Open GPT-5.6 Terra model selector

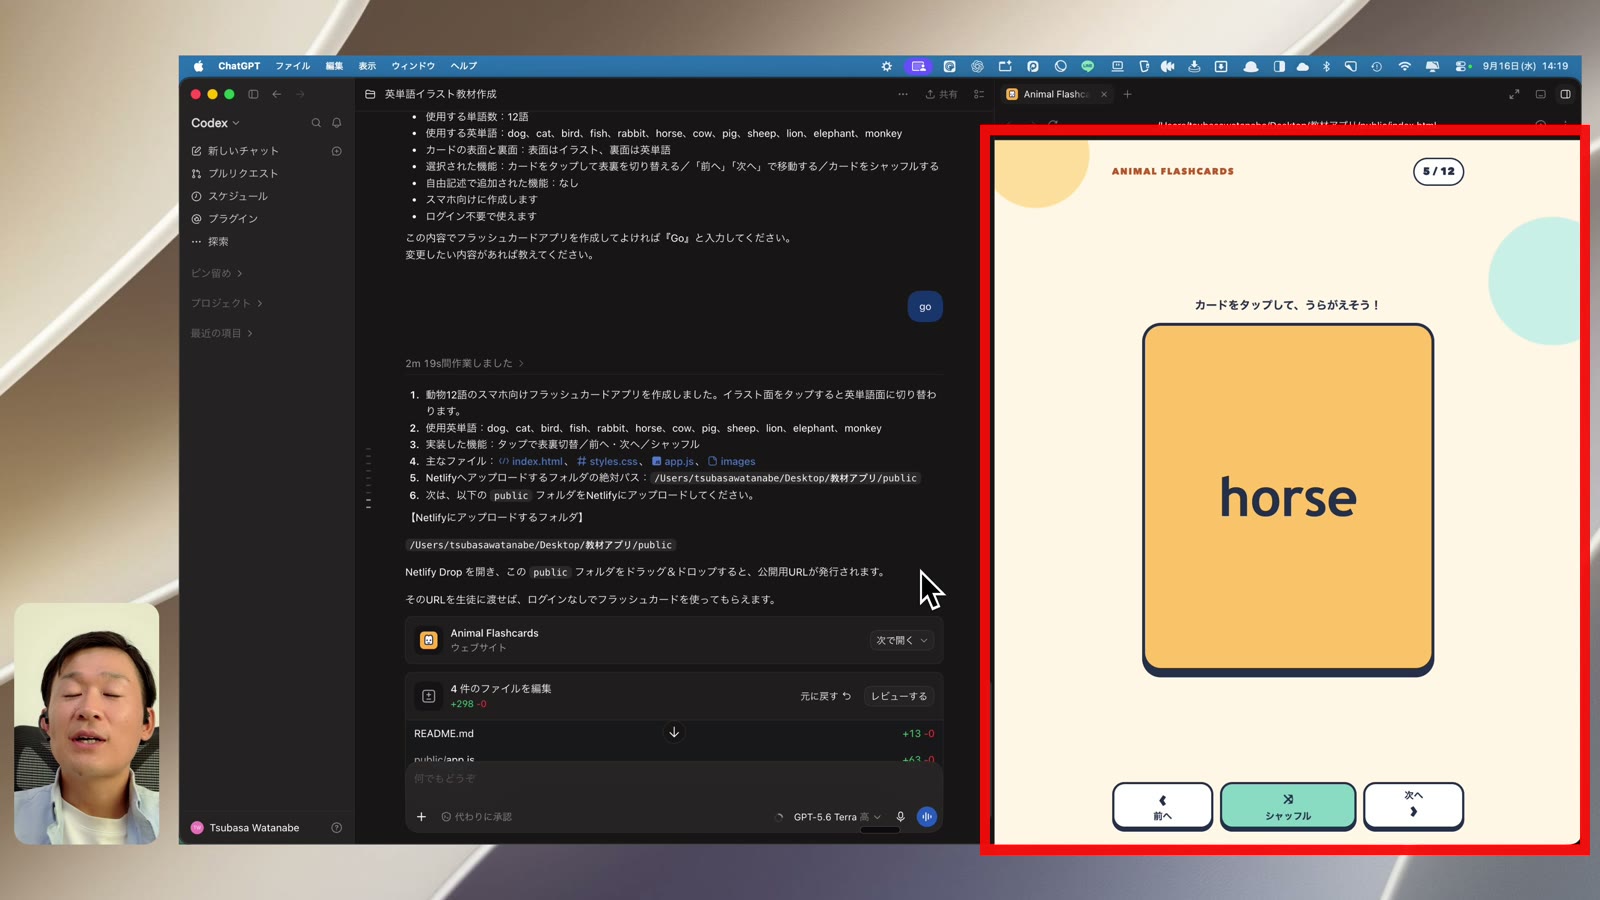pos(837,817)
